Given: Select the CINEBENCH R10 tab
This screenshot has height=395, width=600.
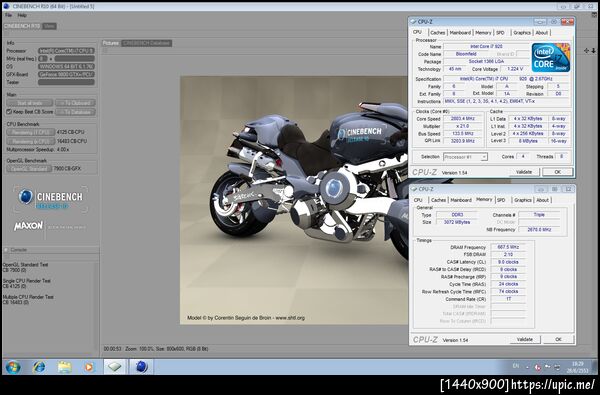Looking at the screenshot, I should coord(22,26).
